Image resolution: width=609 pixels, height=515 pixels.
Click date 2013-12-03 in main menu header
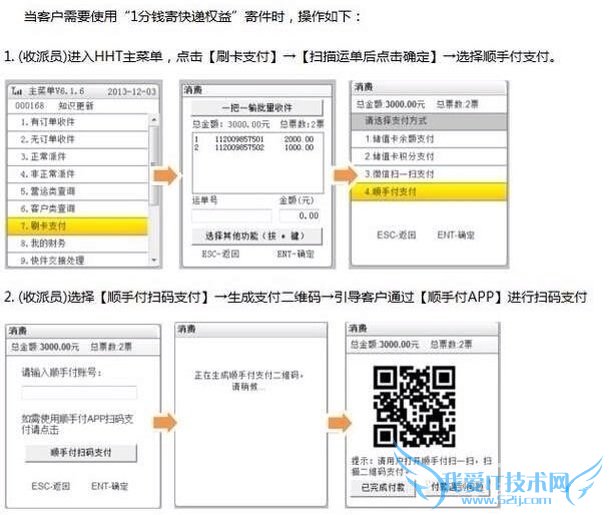pyautogui.click(x=132, y=92)
